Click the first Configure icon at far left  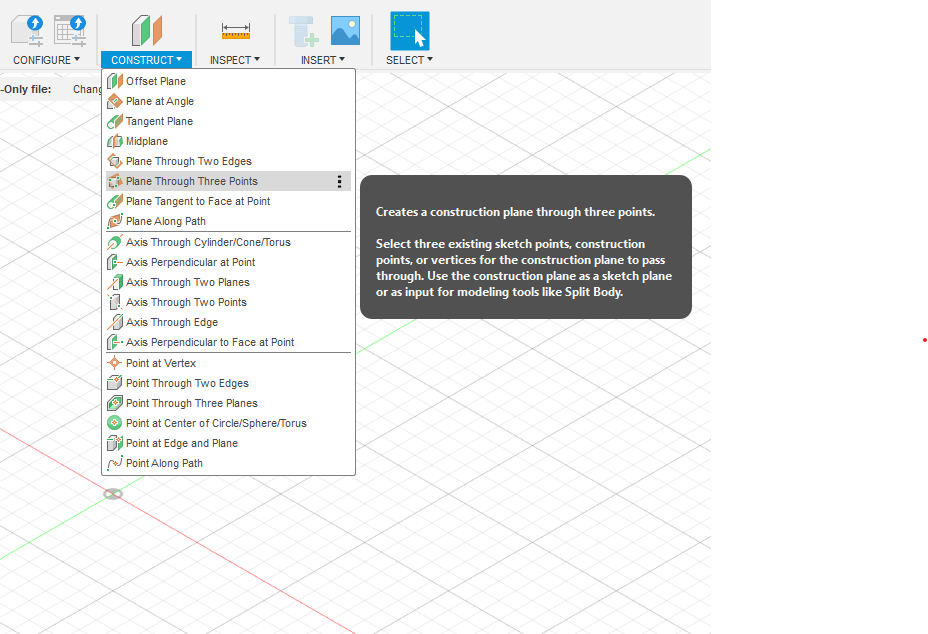click(x=26, y=30)
